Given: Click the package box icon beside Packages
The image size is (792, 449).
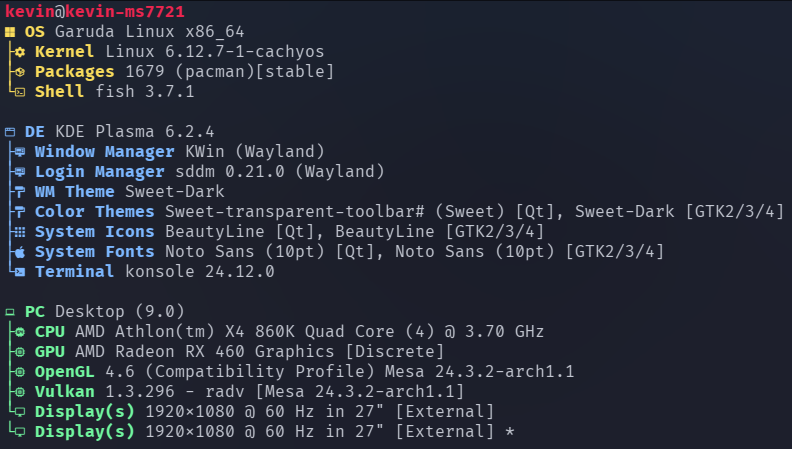Looking at the screenshot, I should point(20,72).
